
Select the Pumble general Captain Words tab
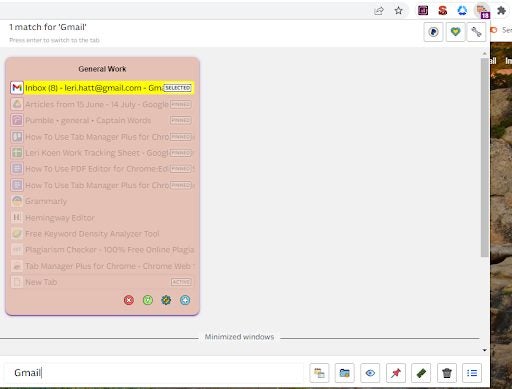click(x=102, y=120)
